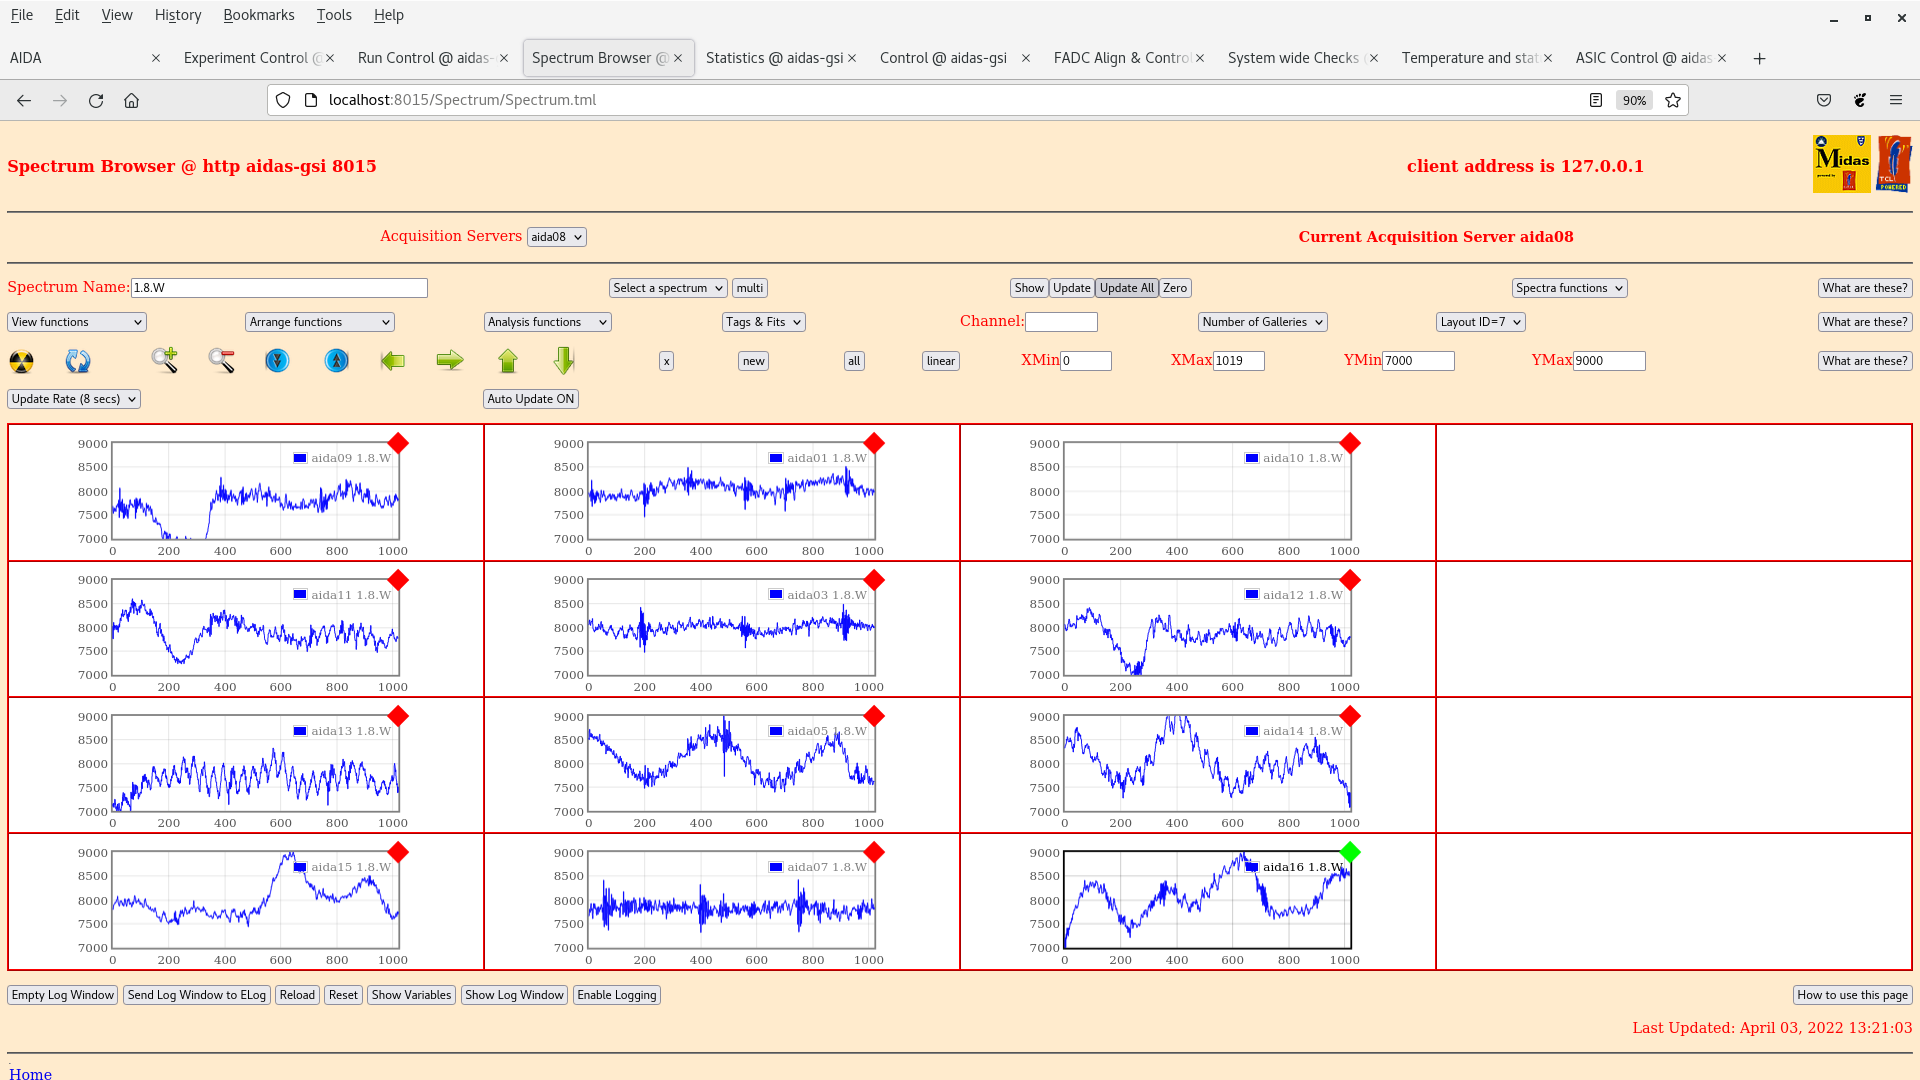Click red diamond marker on aida11 spectrum
The height and width of the screenshot is (1080, 1920).
(x=398, y=580)
